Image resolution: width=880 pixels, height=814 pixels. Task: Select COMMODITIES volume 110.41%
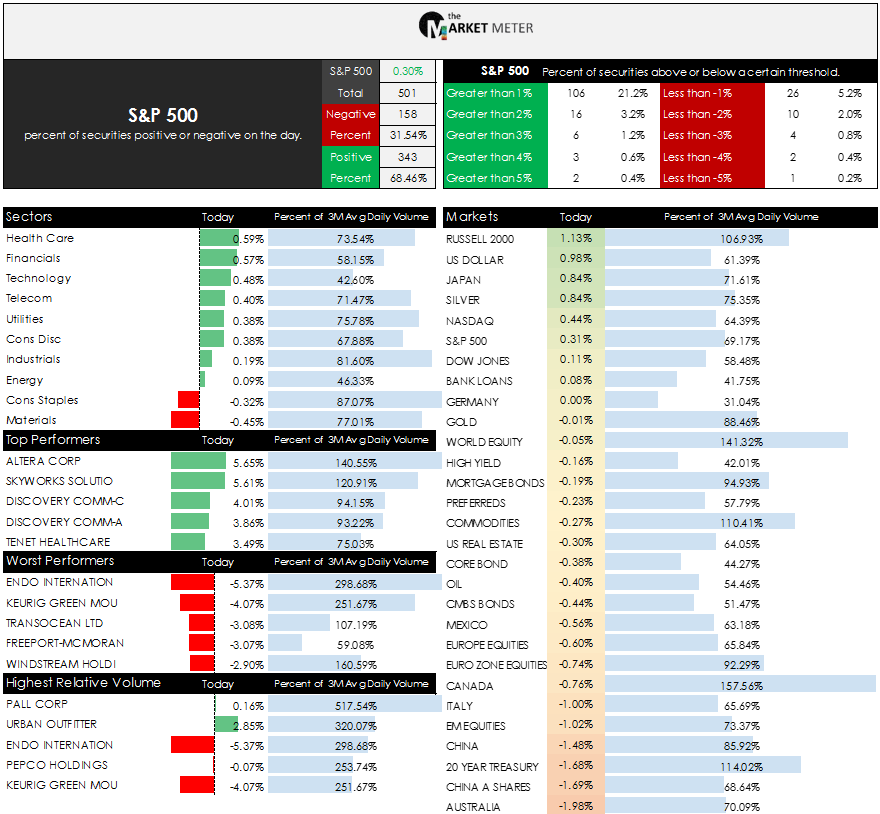click(x=741, y=523)
